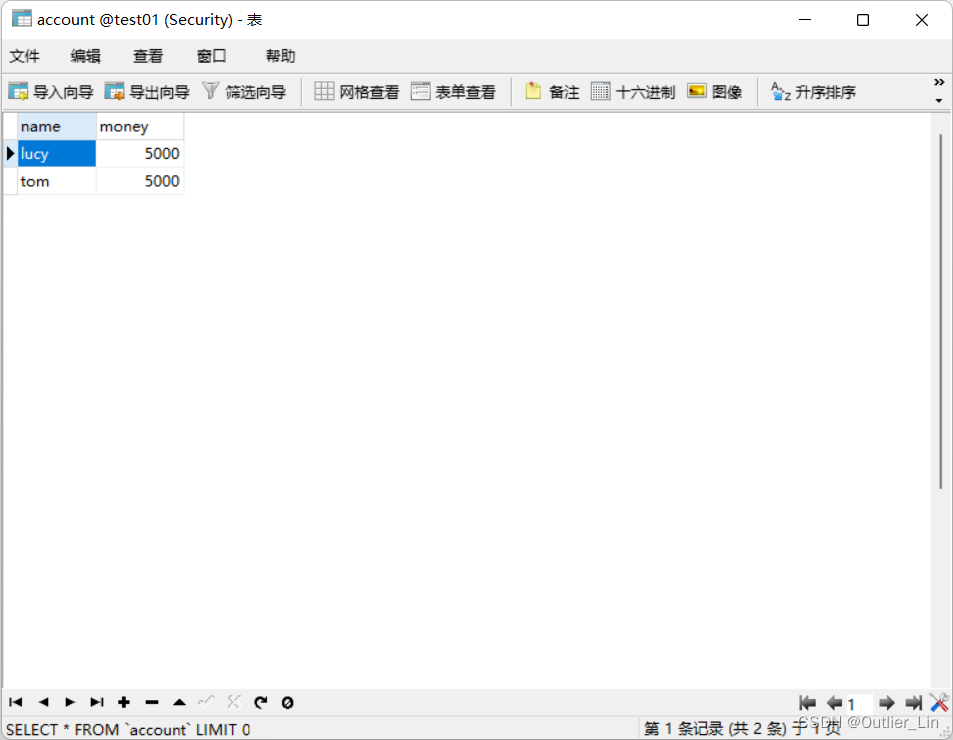Viewport: 953px width, 740px height.
Task: Click the SELECT * FROM account status text
Action: pos(128,729)
